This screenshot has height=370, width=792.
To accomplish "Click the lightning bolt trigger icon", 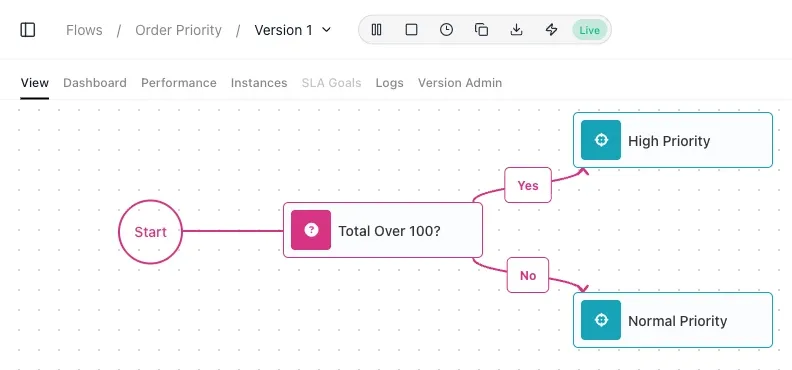I will (551, 30).
